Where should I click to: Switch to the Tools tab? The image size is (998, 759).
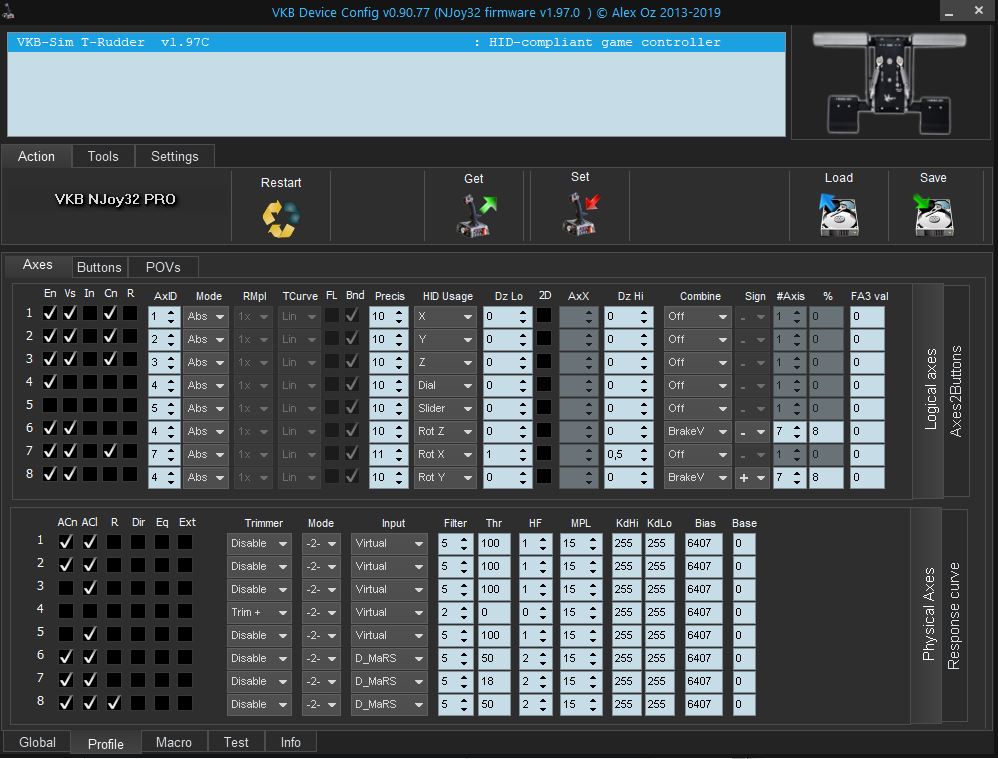(103, 156)
